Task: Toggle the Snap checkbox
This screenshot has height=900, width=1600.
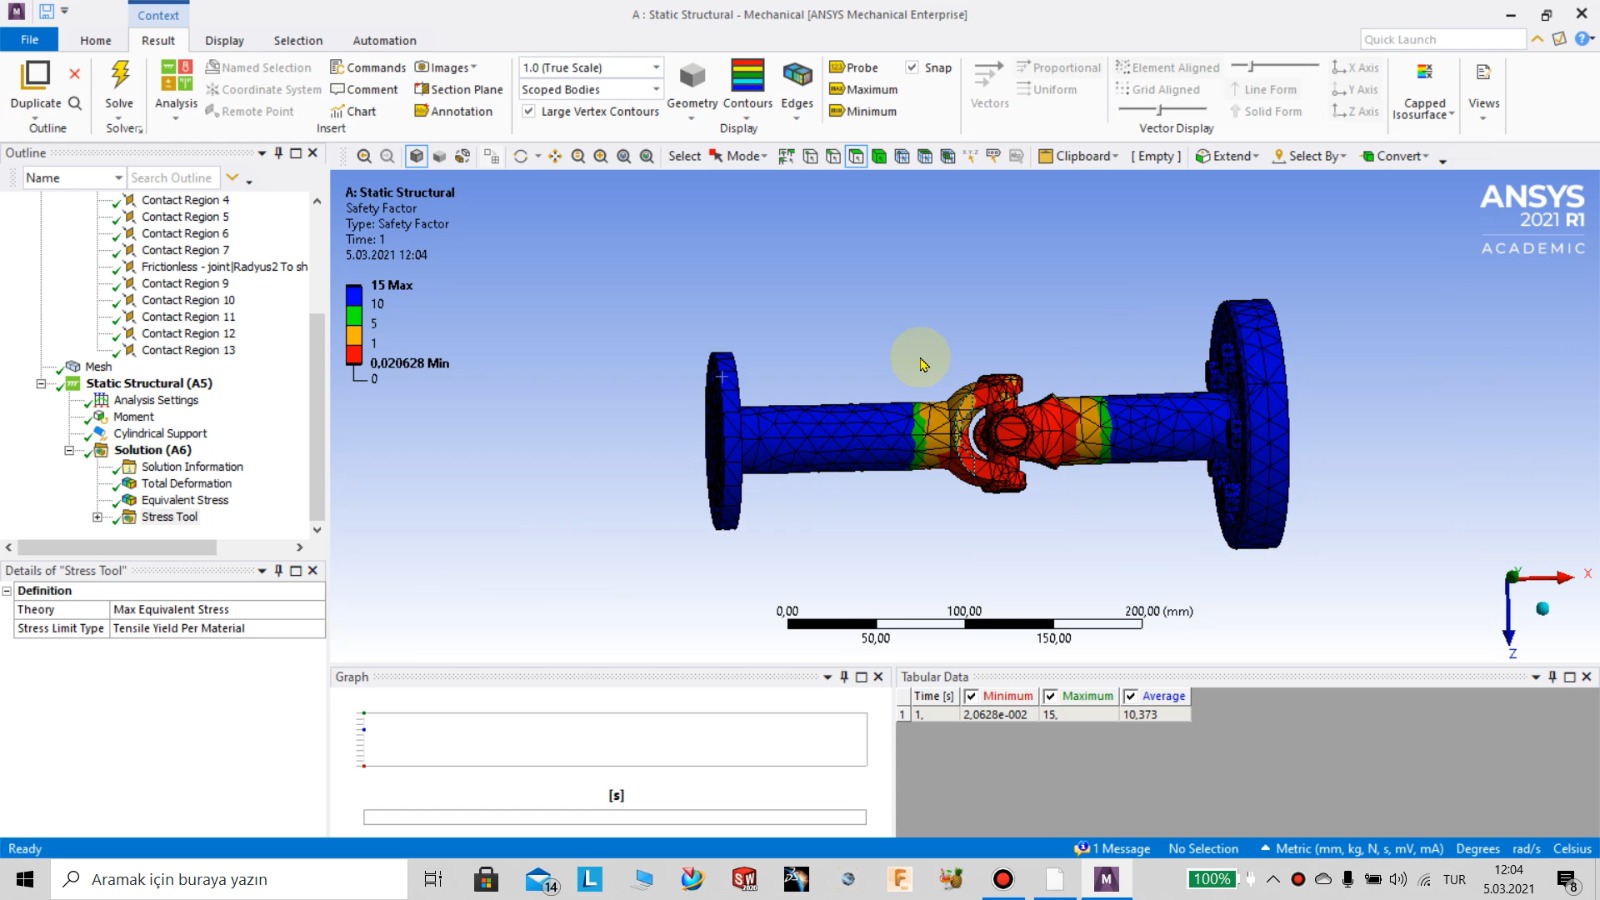Action: point(912,67)
